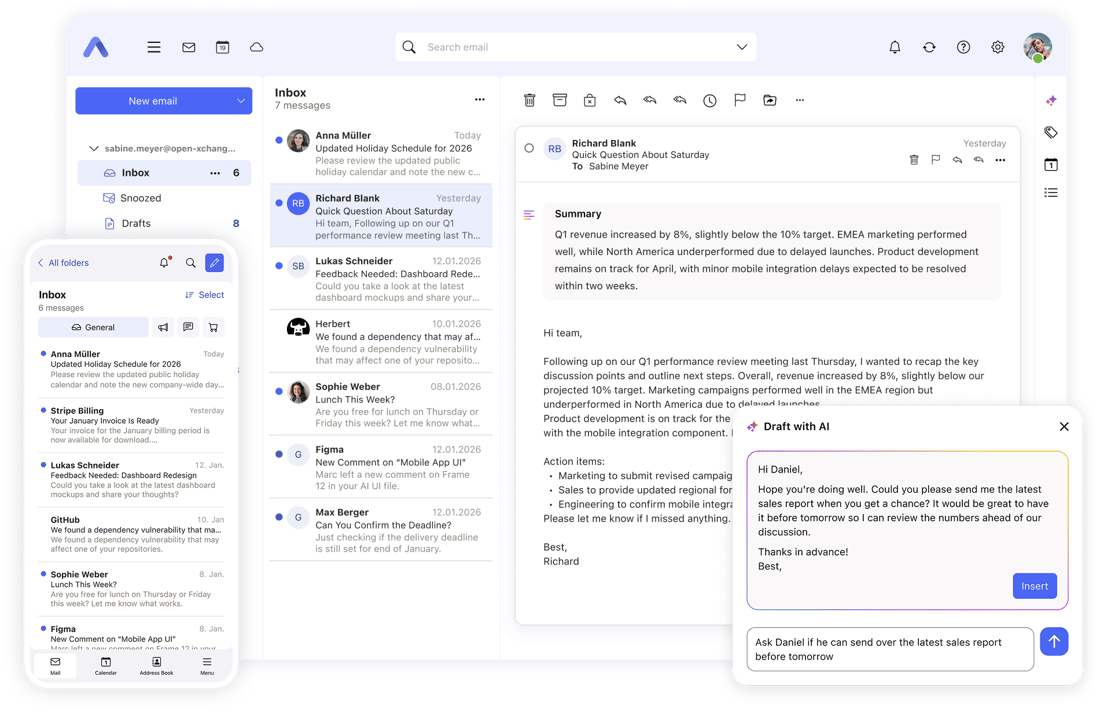Open the New email dropdown arrow

(241, 101)
